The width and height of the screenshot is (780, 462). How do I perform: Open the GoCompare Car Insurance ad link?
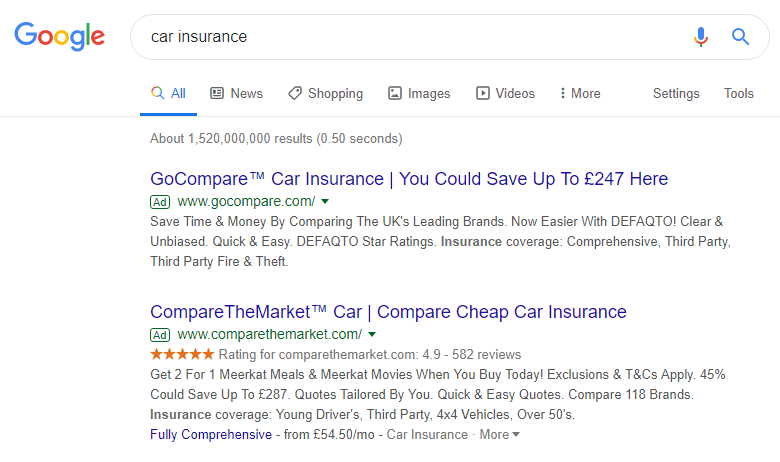[409, 179]
